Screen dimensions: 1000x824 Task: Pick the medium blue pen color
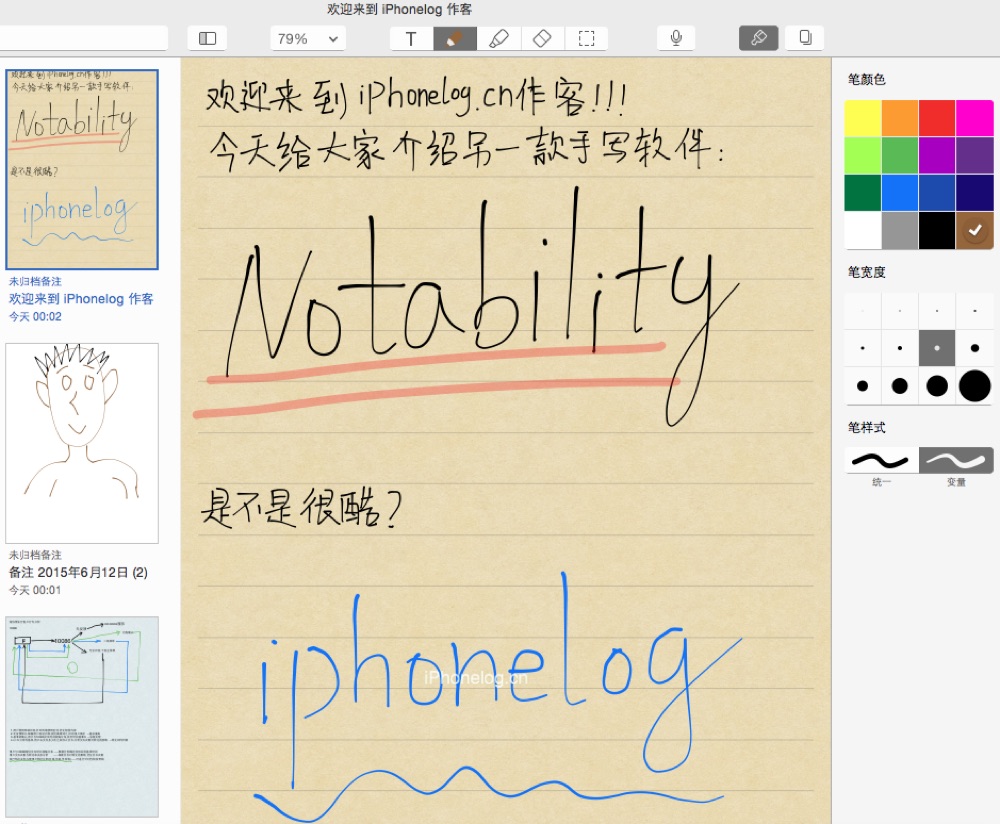[937, 193]
